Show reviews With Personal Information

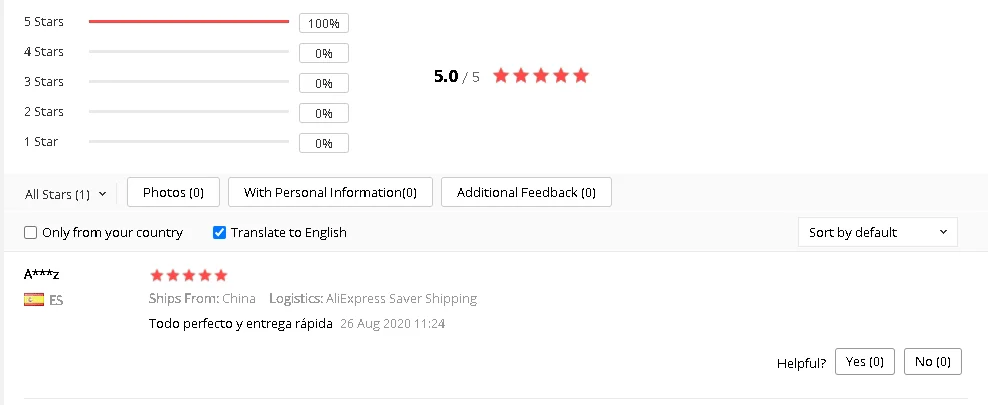point(330,192)
